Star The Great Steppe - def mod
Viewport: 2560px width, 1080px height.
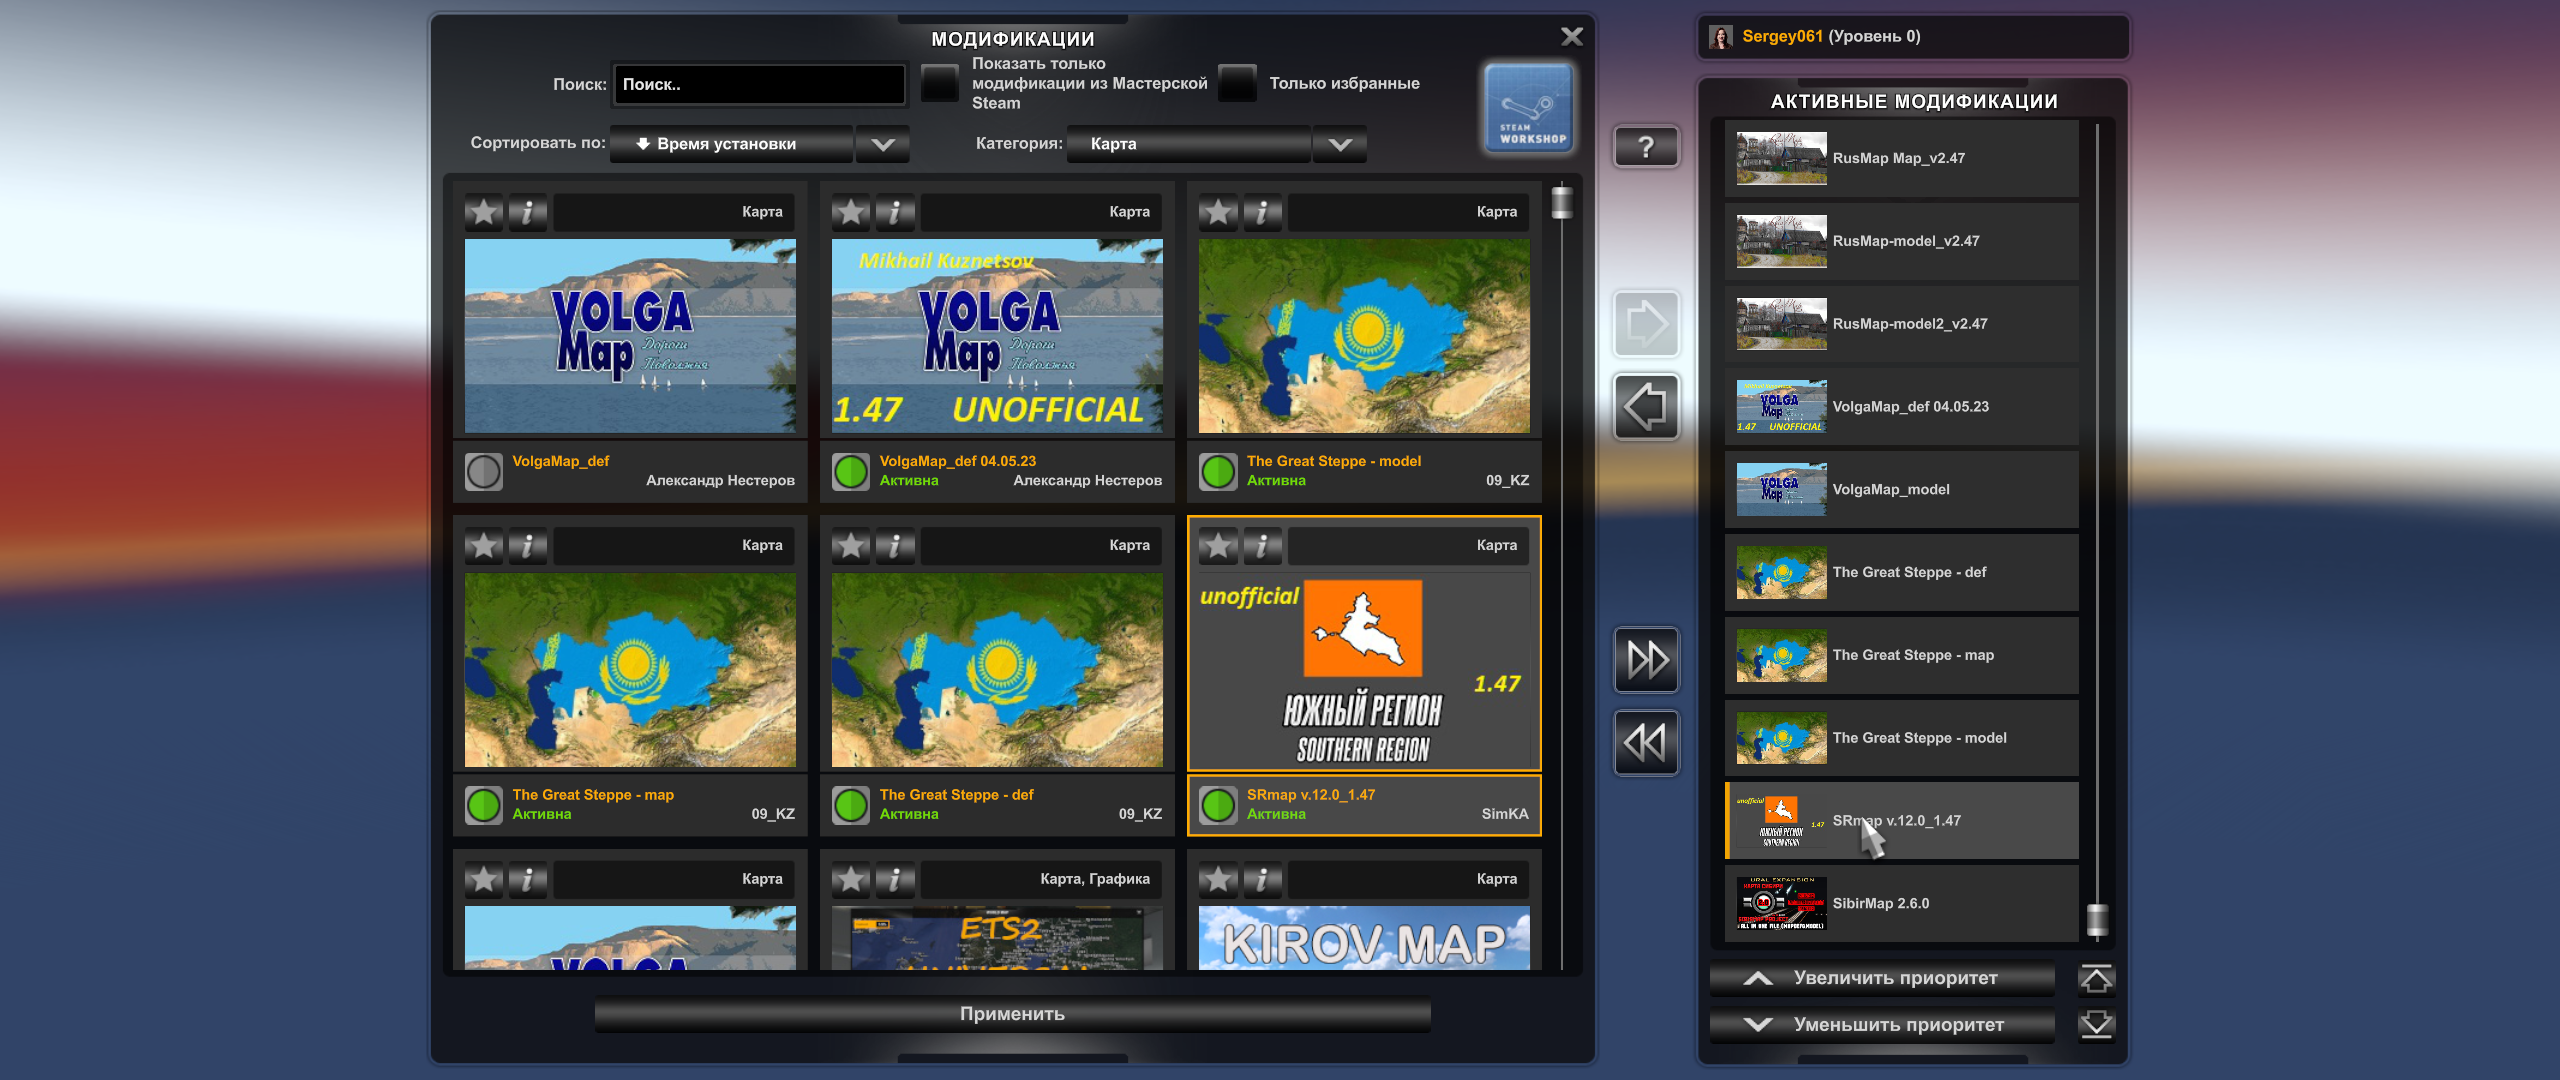click(851, 546)
